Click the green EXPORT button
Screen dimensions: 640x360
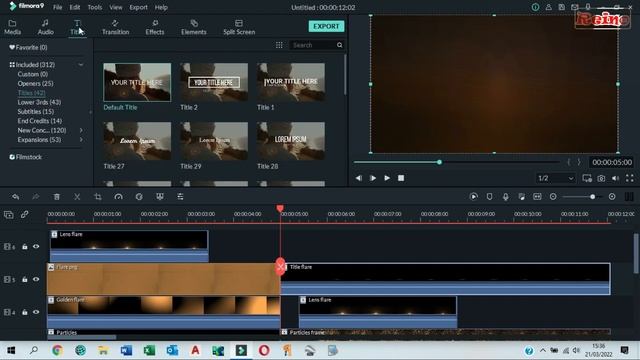(x=326, y=26)
